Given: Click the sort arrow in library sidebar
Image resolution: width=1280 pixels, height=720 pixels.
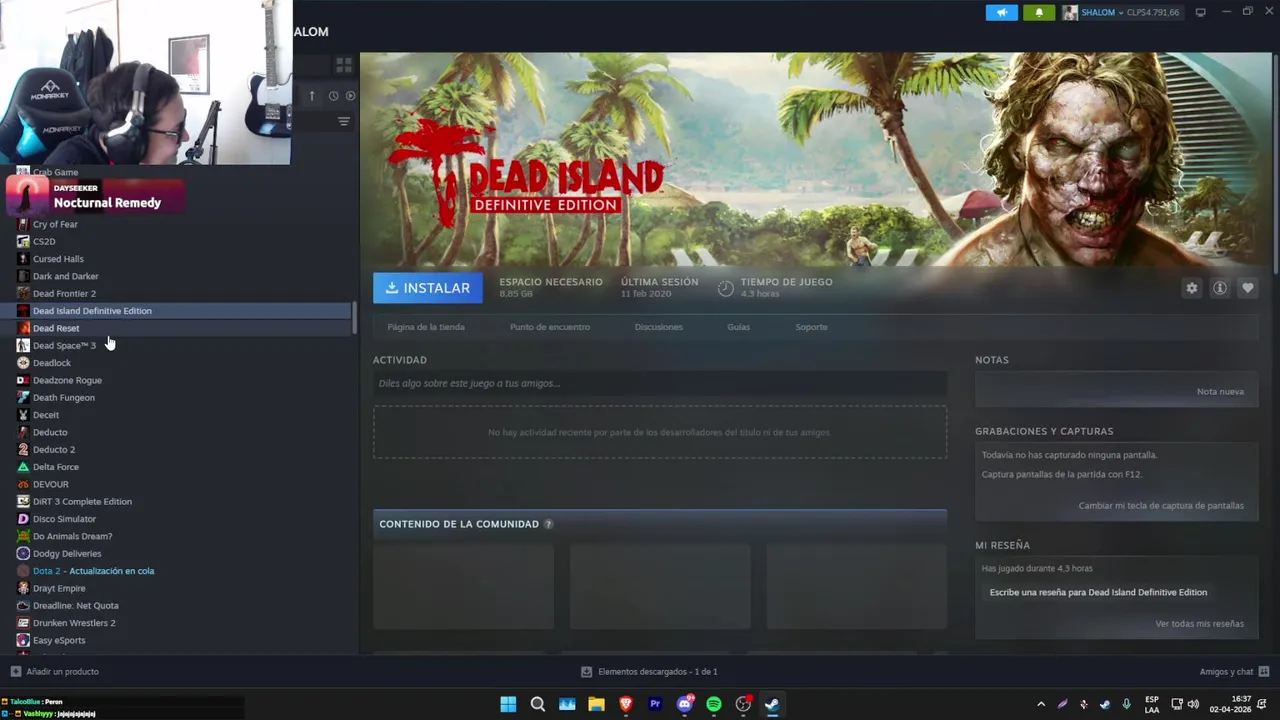Looking at the screenshot, I should pyautogui.click(x=312, y=96).
